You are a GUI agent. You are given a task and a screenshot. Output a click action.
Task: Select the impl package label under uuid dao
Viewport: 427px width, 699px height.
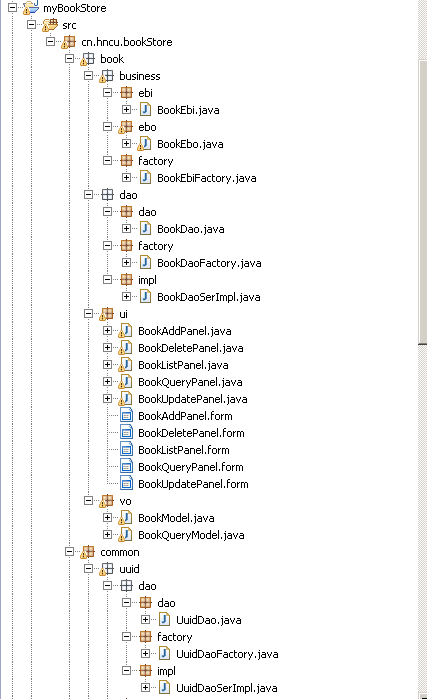point(166,671)
